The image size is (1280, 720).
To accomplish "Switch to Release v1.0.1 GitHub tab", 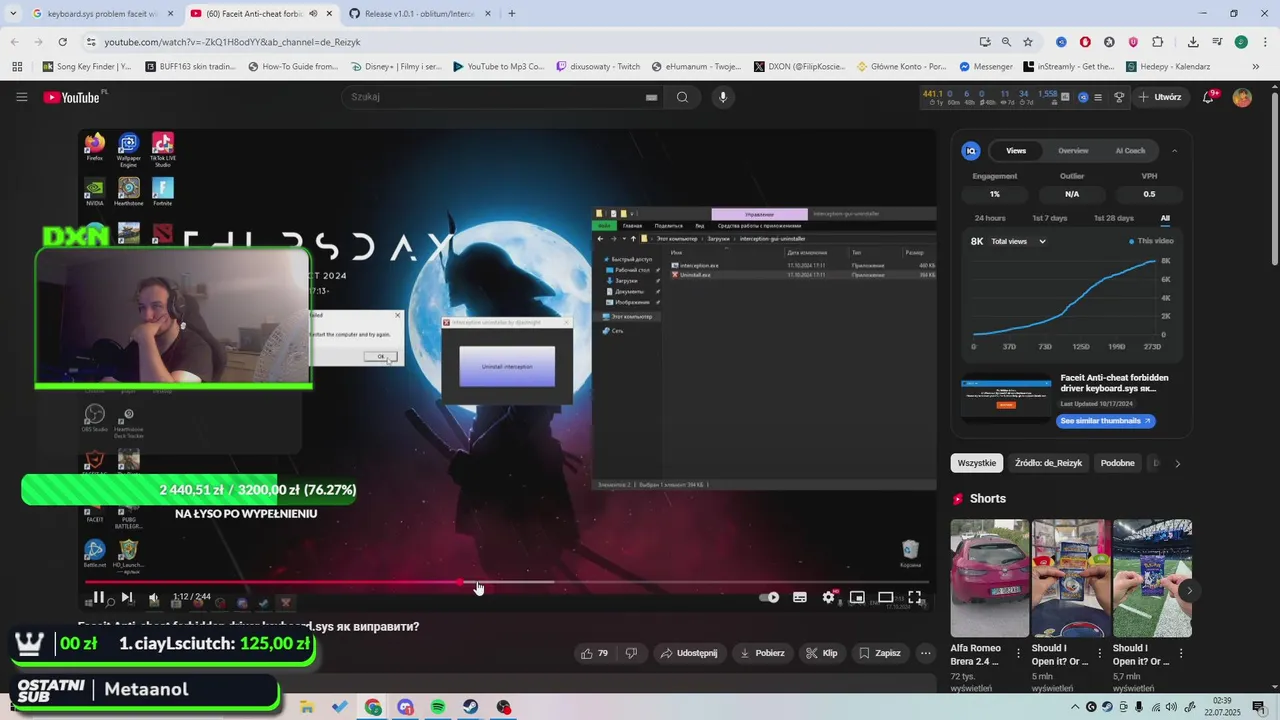I will 420,14.
